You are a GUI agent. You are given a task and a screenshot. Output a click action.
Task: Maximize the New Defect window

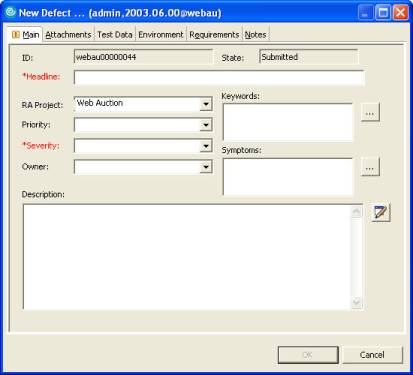coord(383,13)
